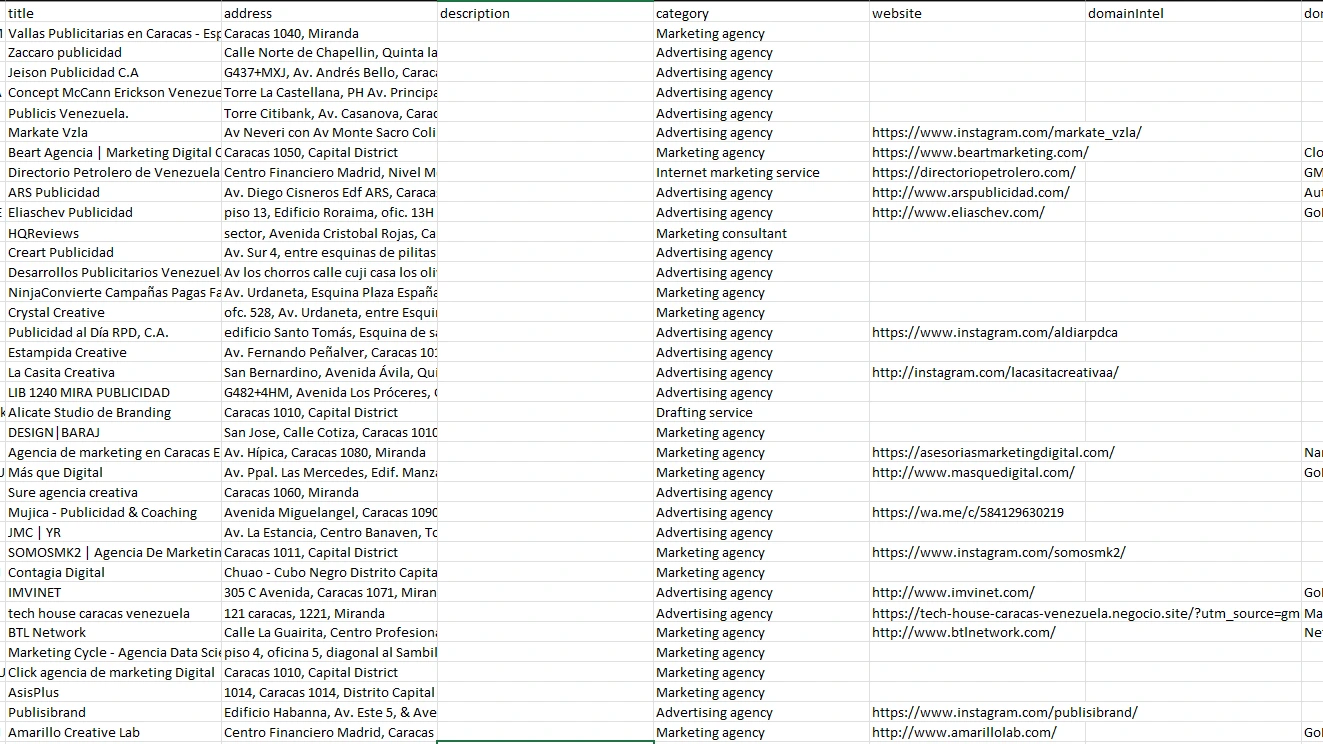Open the directoriopetrolero.com website cell
Screen dimensions: 1323x744
tap(977, 173)
